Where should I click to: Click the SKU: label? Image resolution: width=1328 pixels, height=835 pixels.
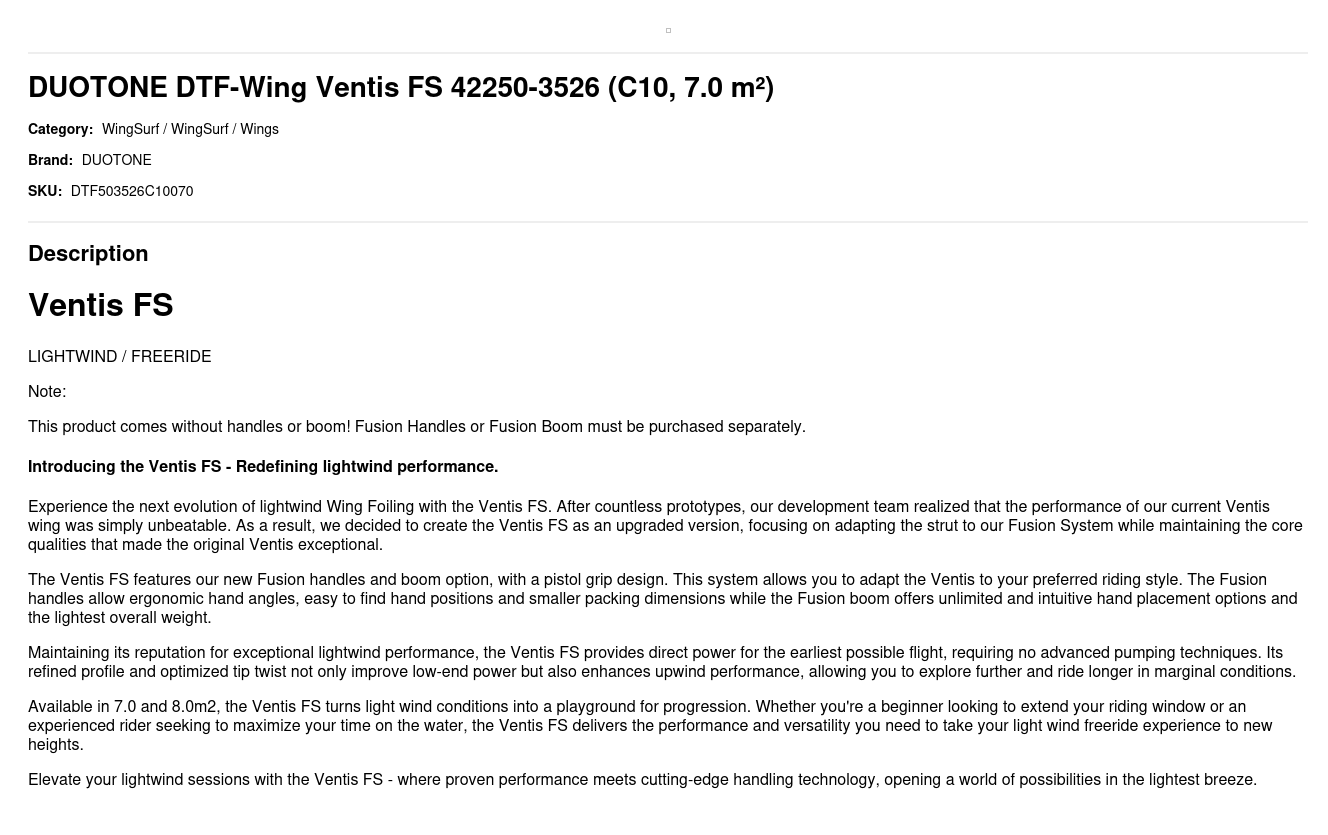pyautogui.click(x=45, y=192)
